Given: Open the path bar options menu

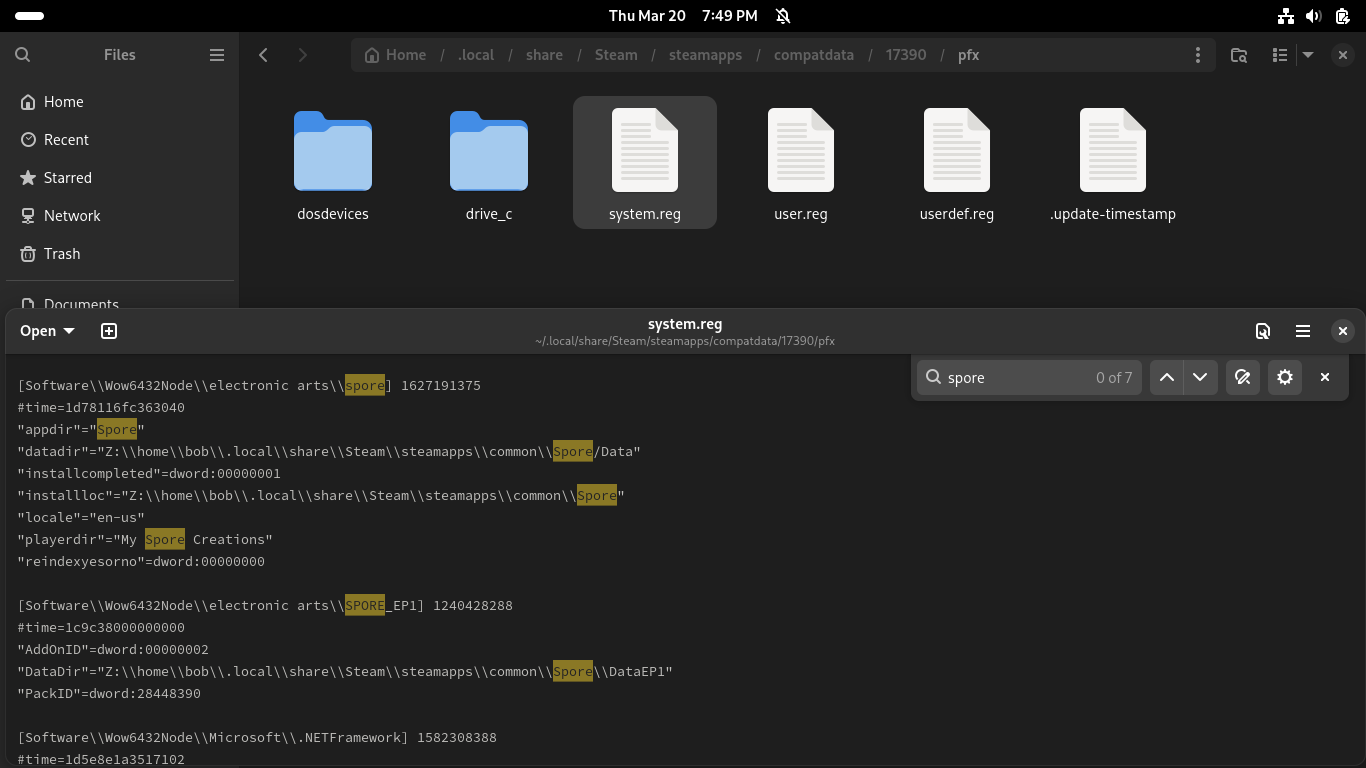Looking at the screenshot, I should click(x=1198, y=55).
